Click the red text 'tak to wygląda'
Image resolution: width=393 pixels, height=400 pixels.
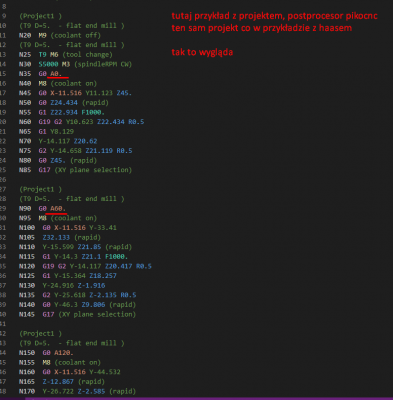[202, 52]
